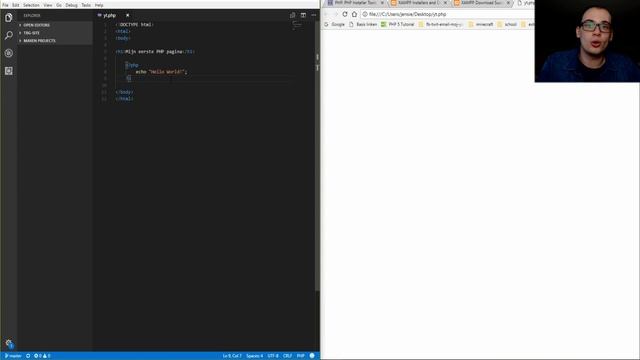Click the synchronize changes icon in status bar
Image resolution: width=640 pixels, height=360 pixels.
(x=28, y=356)
